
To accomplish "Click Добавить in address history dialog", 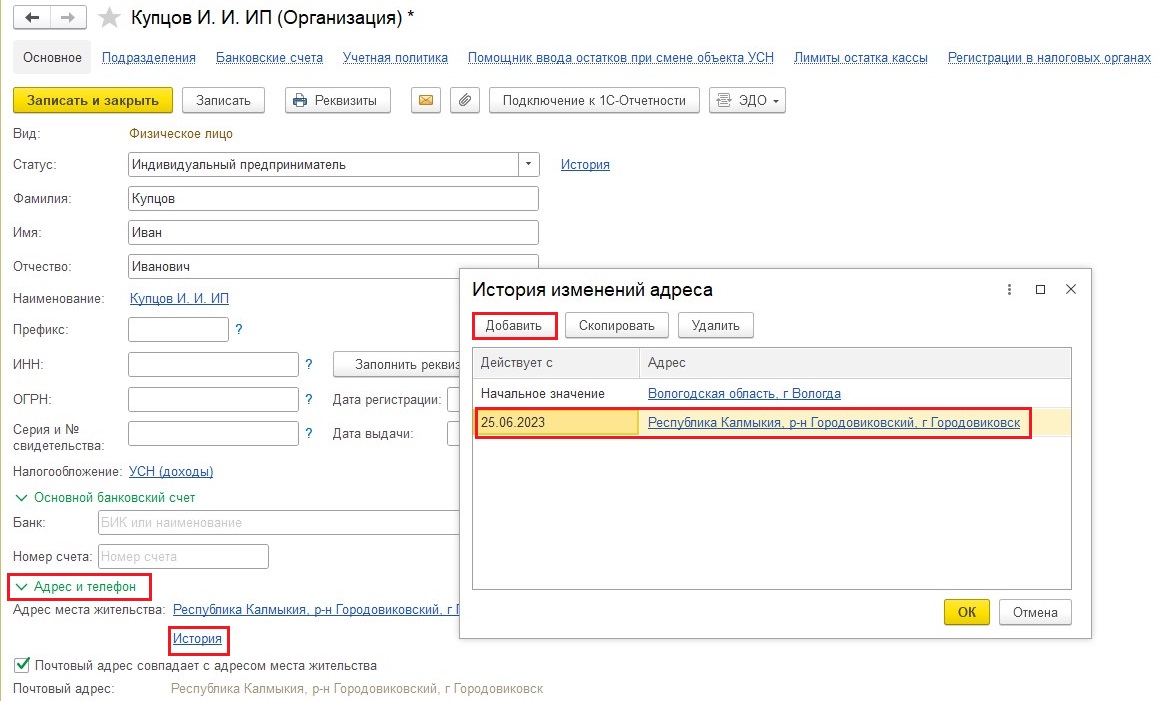I will 514,325.
